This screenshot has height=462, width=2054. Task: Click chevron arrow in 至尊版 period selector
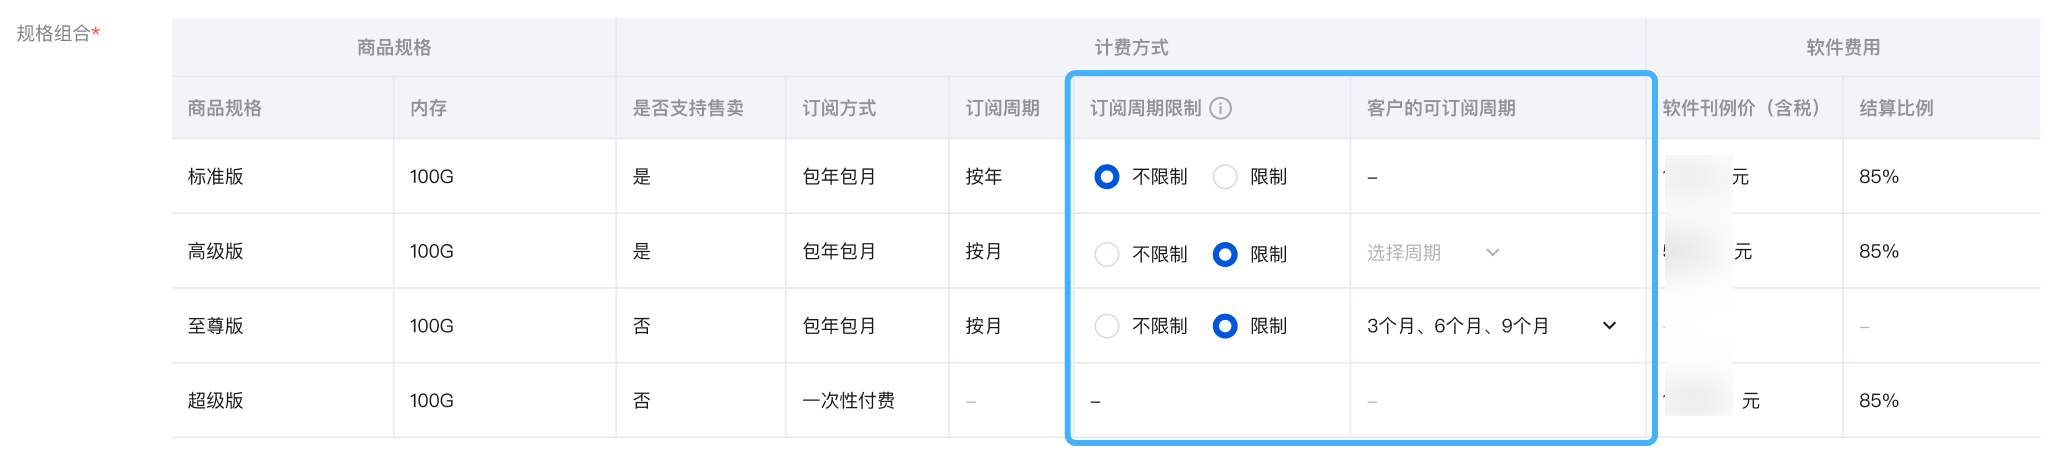[x=1609, y=326]
